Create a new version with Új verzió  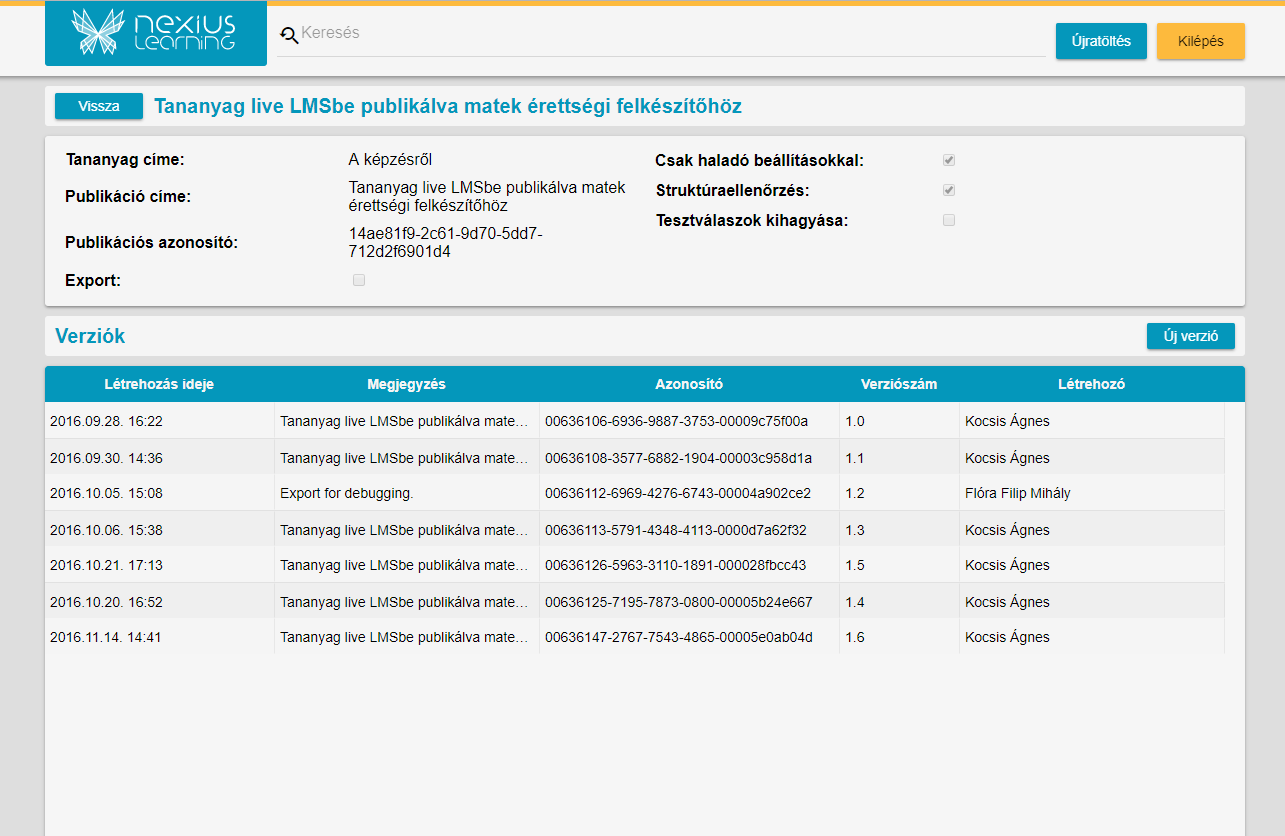point(1190,336)
